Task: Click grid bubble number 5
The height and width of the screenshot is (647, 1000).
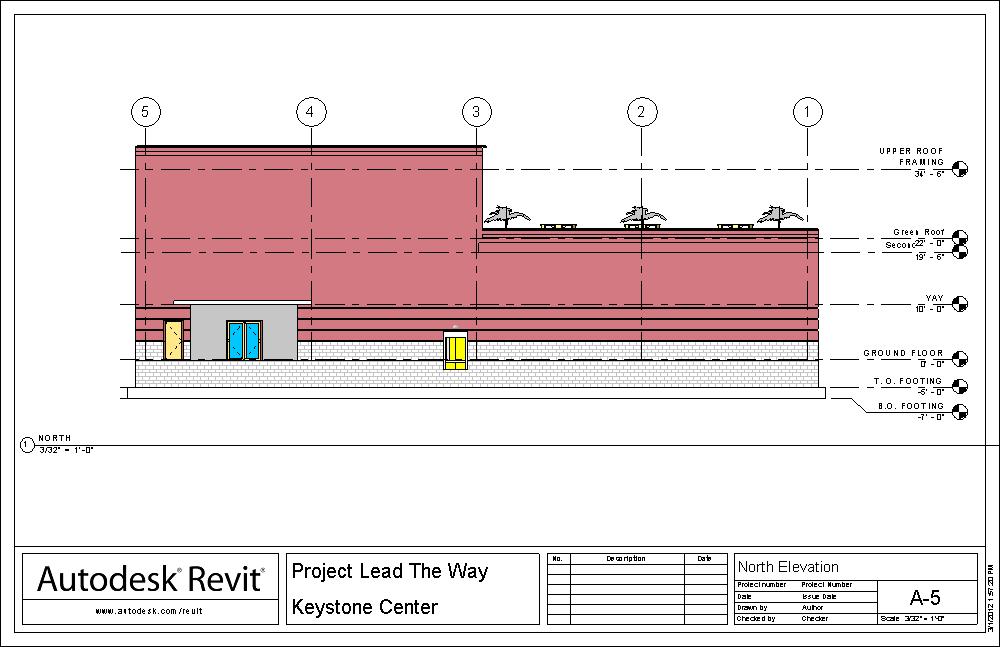Action: click(145, 112)
